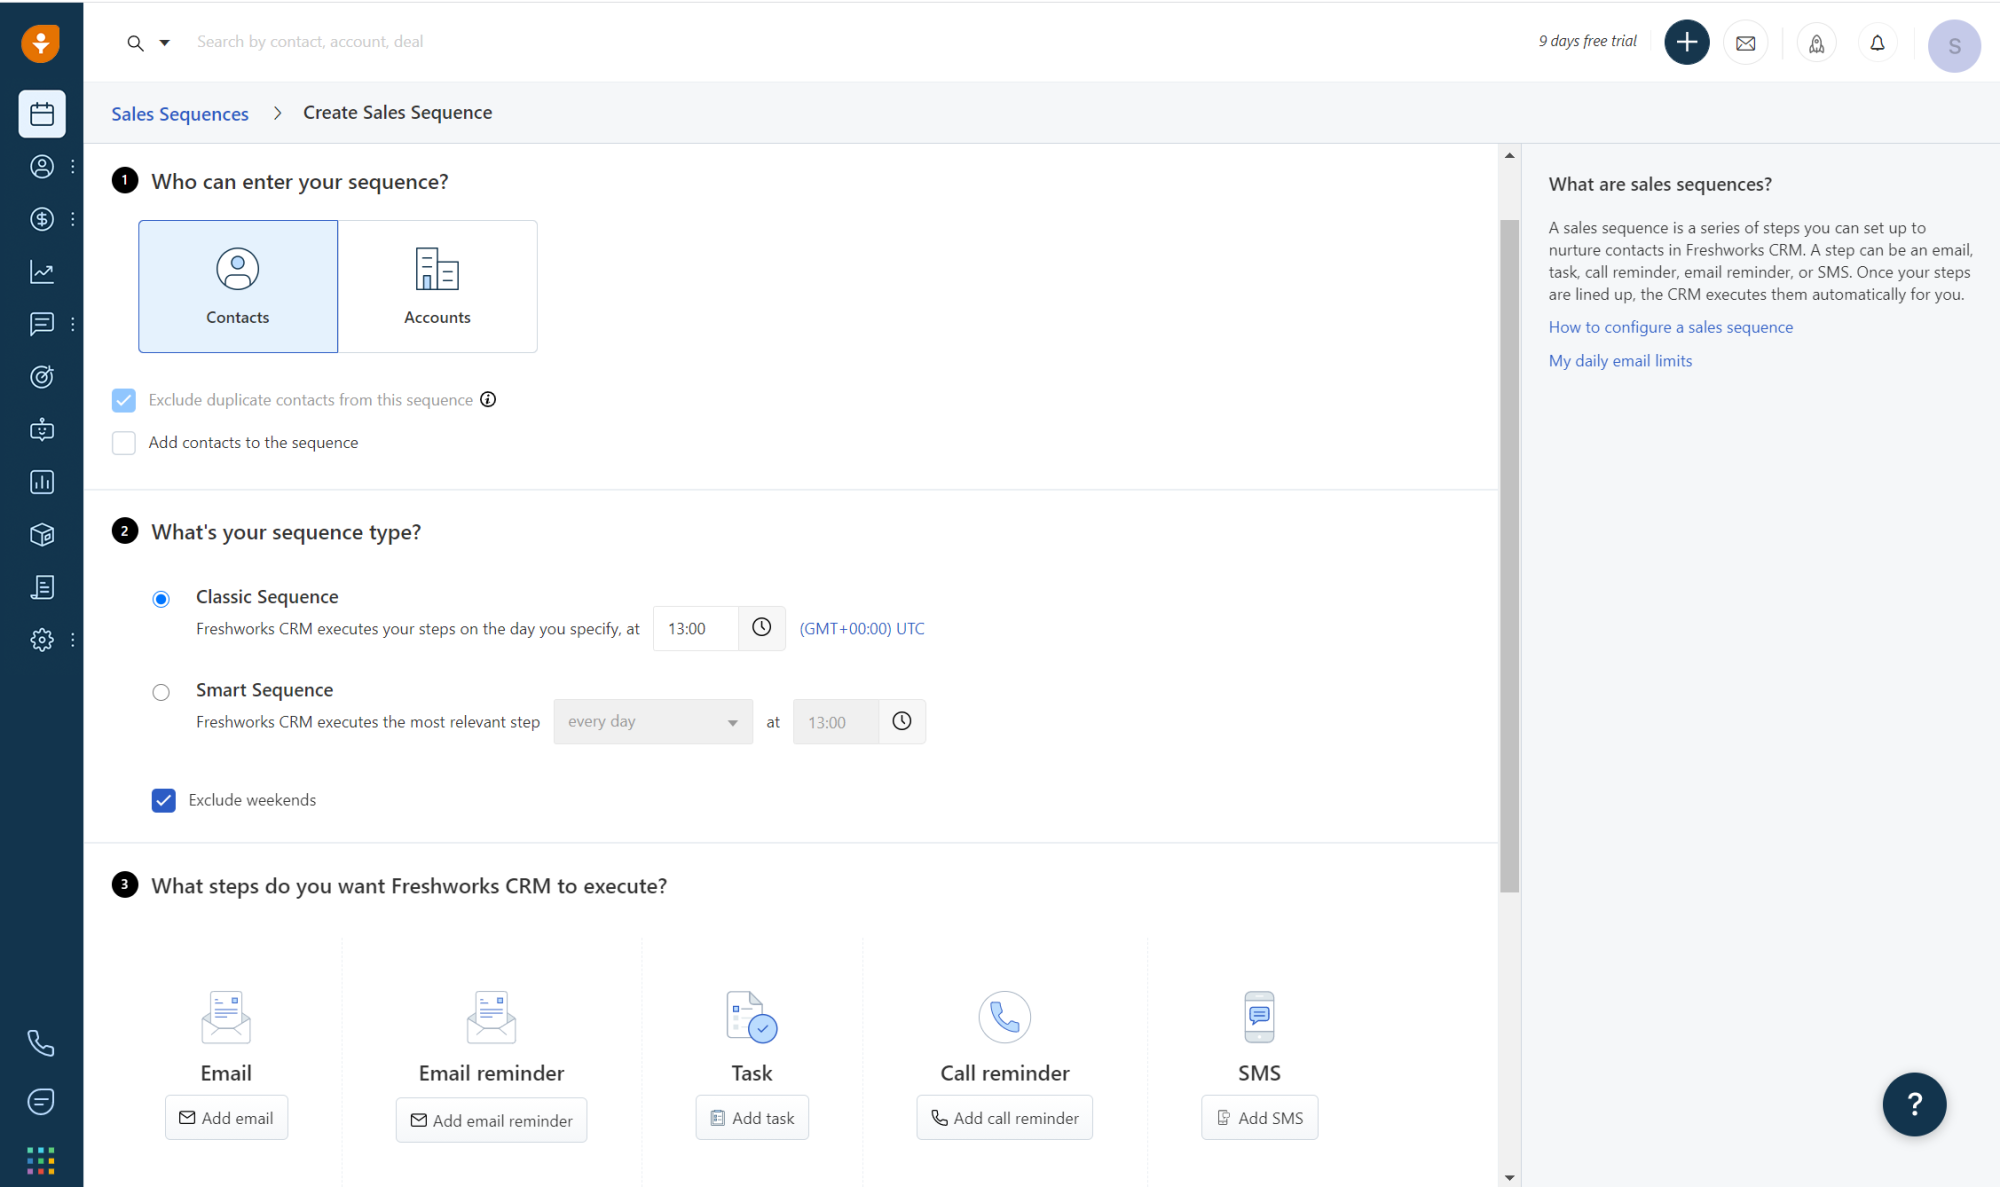
Task: Open the apps grid at the sidebar bottom
Action: [x=42, y=1160]
